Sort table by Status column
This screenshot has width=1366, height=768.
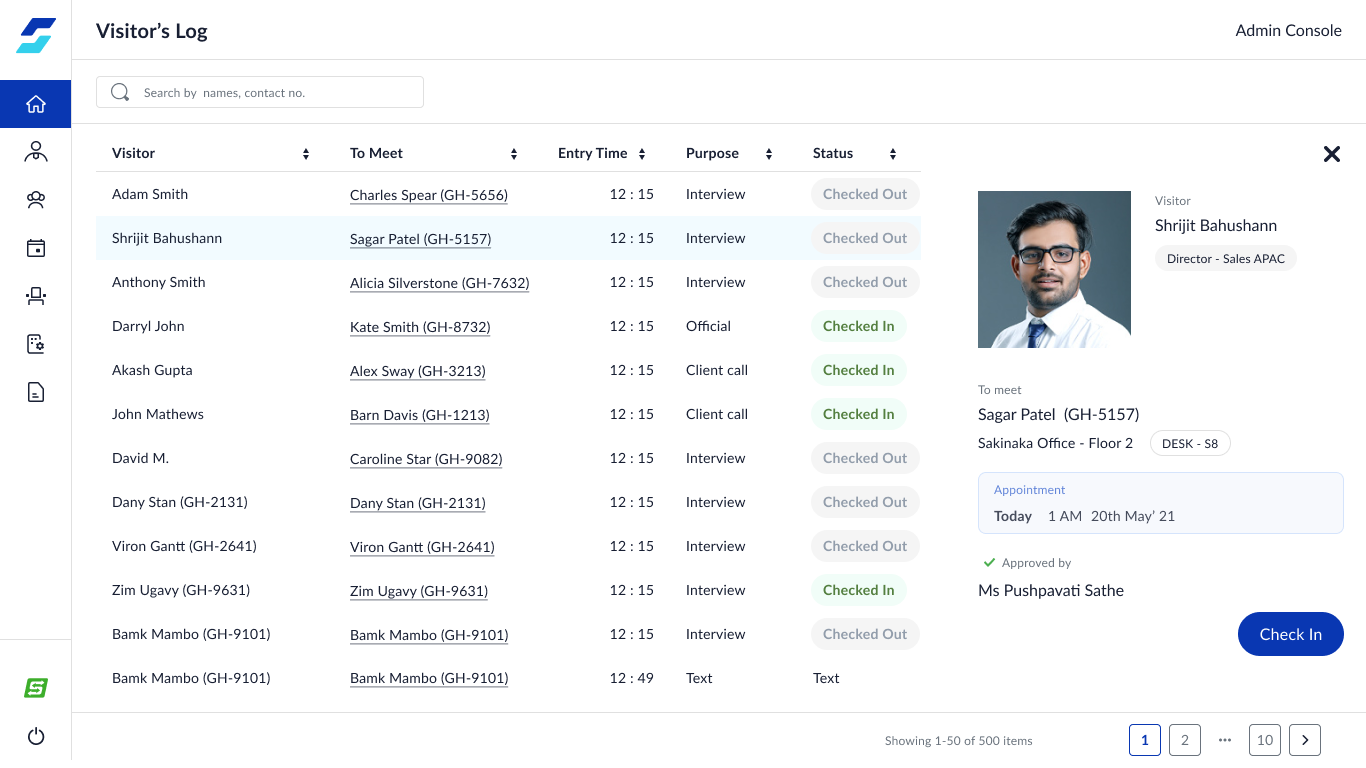(893, 154)
